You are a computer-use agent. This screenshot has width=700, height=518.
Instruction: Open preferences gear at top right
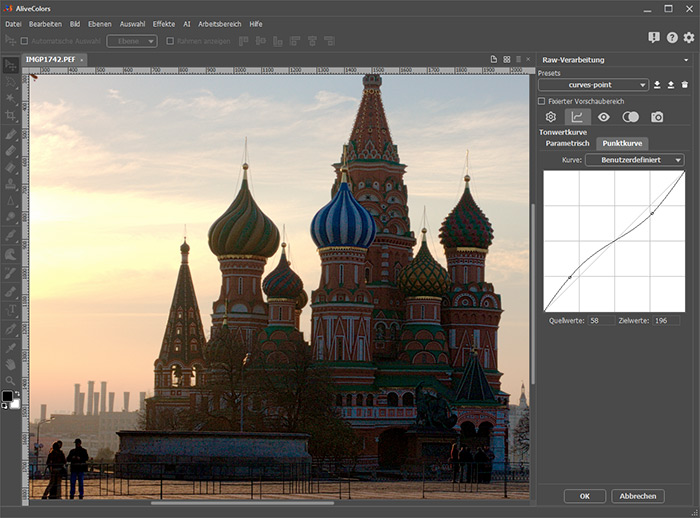[689, 38]
